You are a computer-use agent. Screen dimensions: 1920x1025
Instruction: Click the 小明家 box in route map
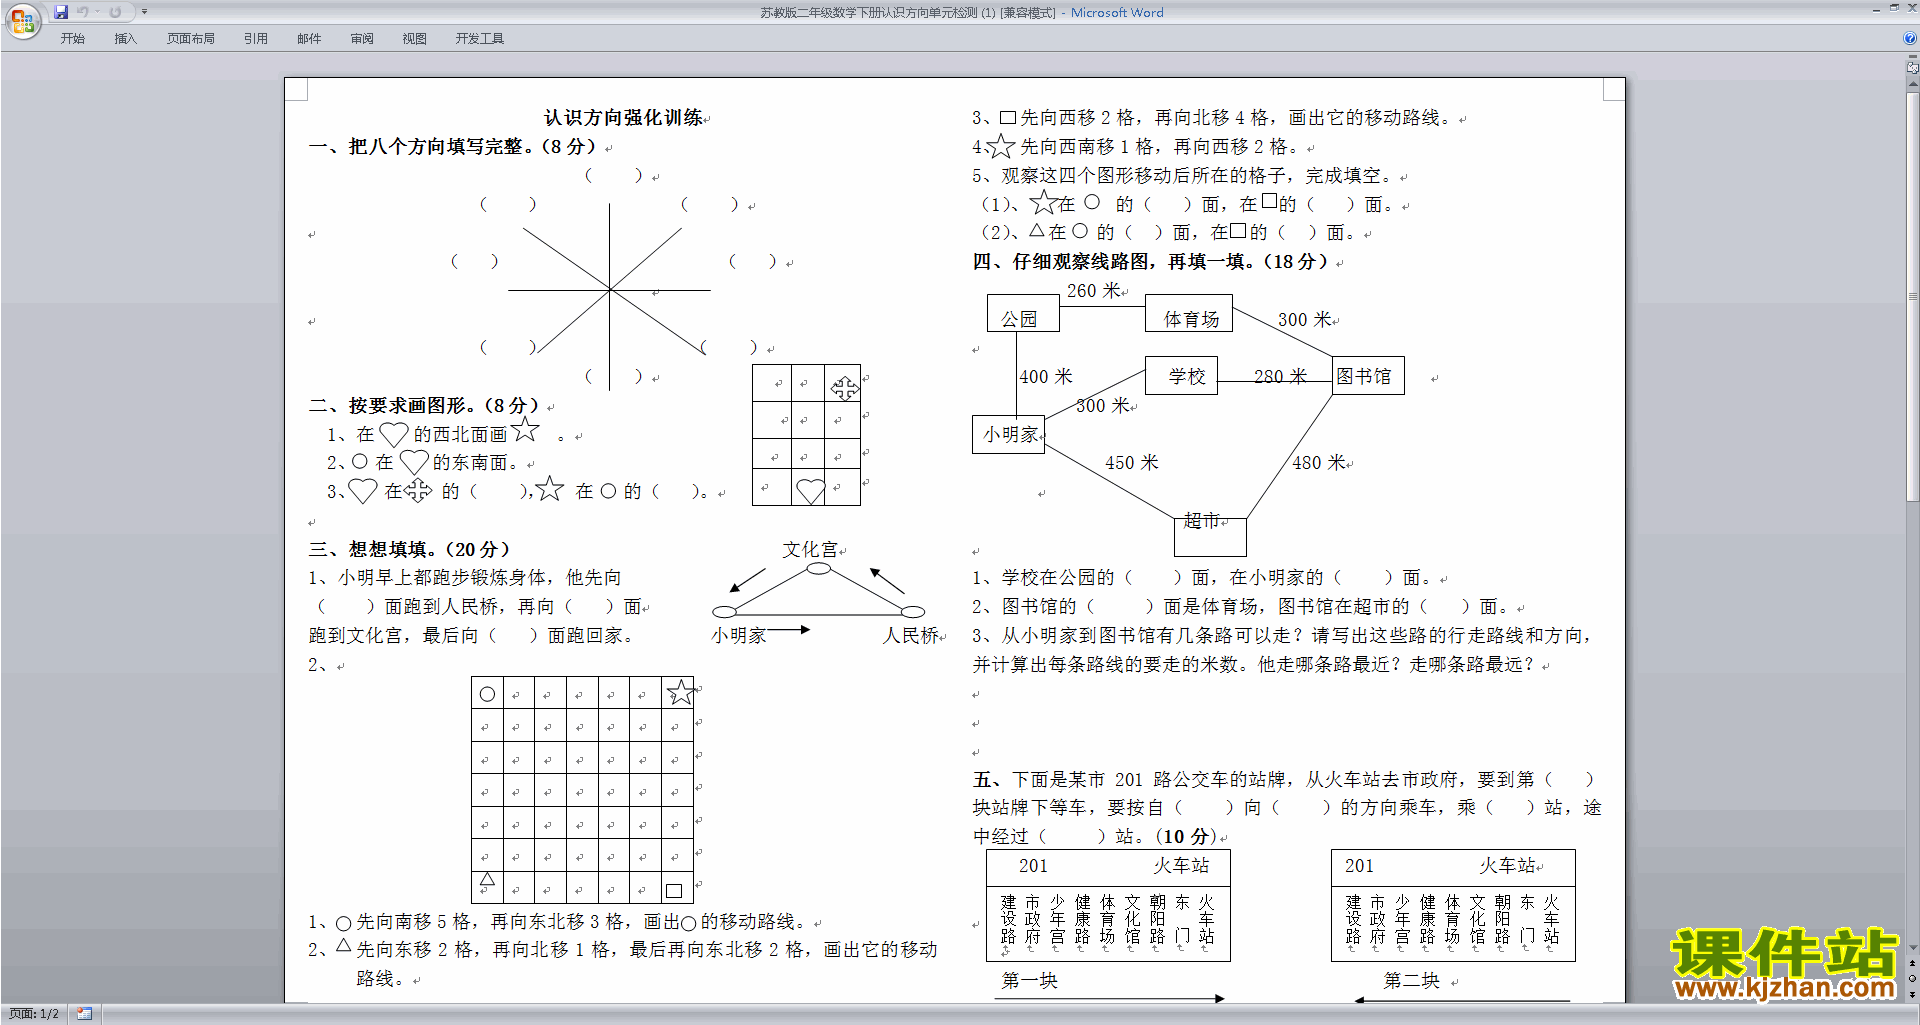click(1009, 434)
